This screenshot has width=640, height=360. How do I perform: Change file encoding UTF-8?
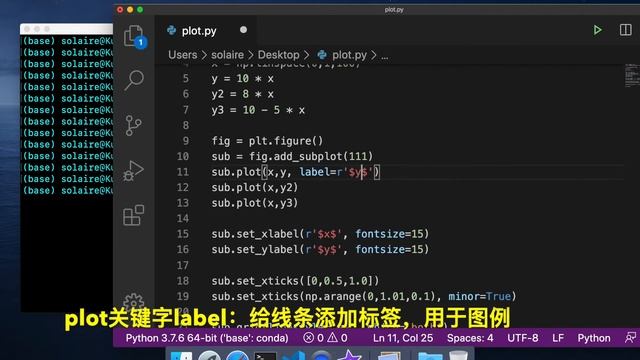coord(522,338)
